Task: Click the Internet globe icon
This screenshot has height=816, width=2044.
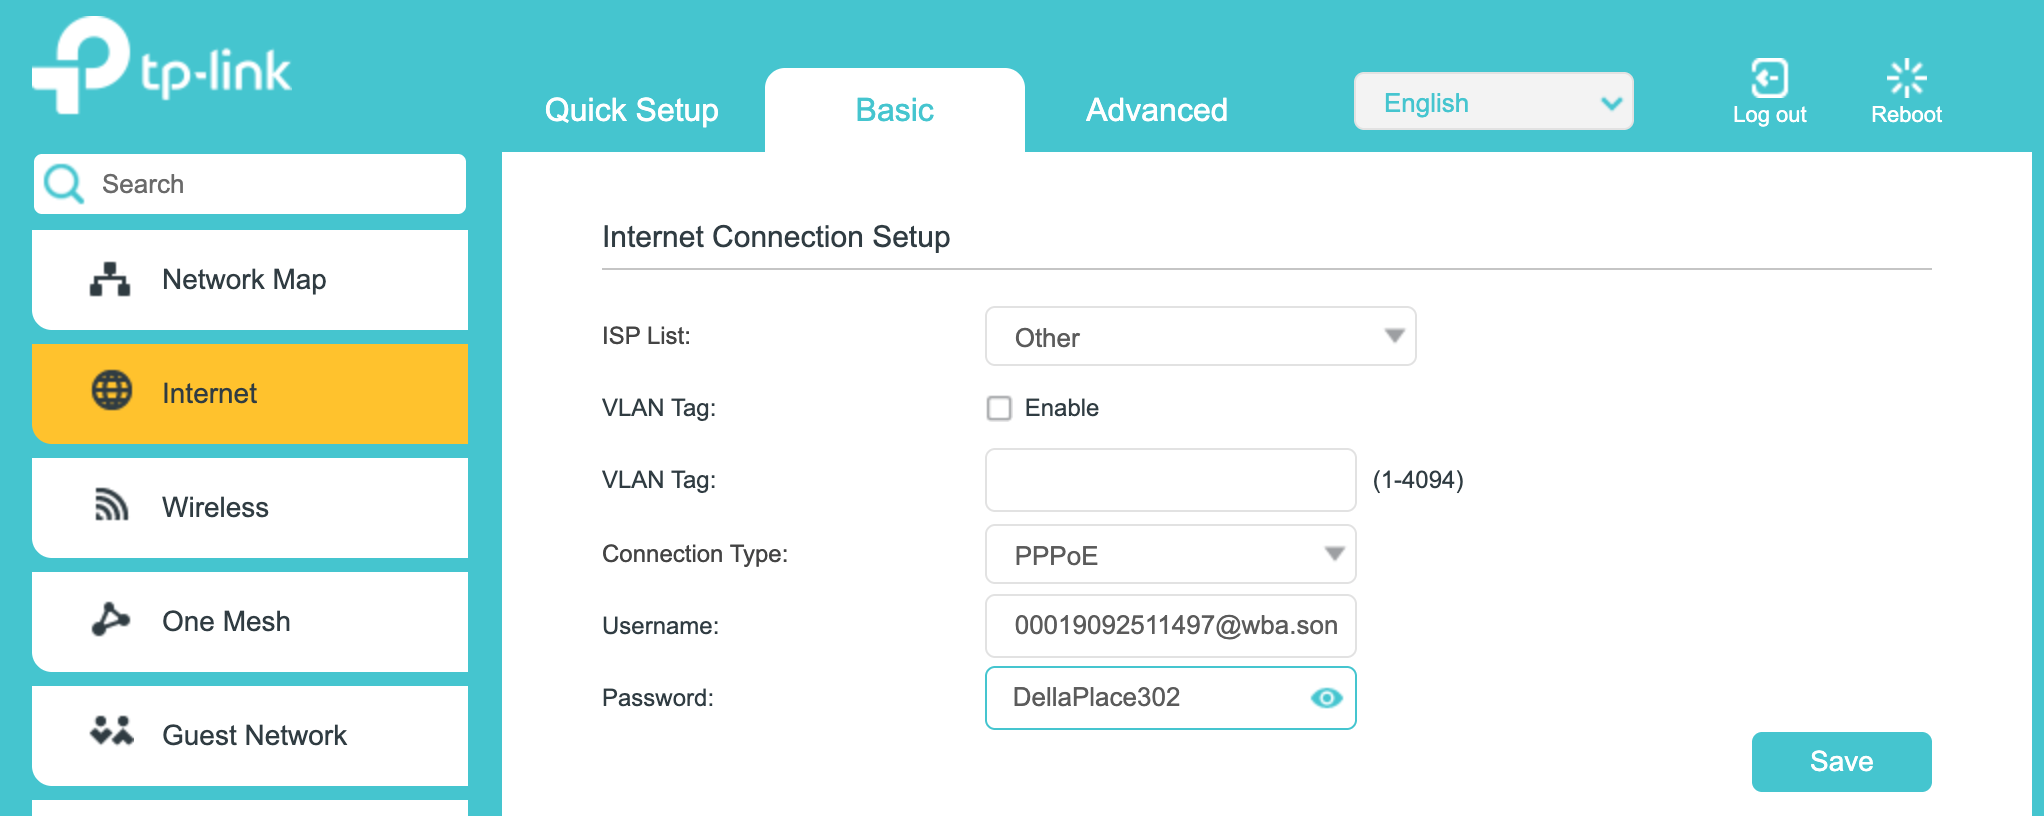Action: [112, 391]
